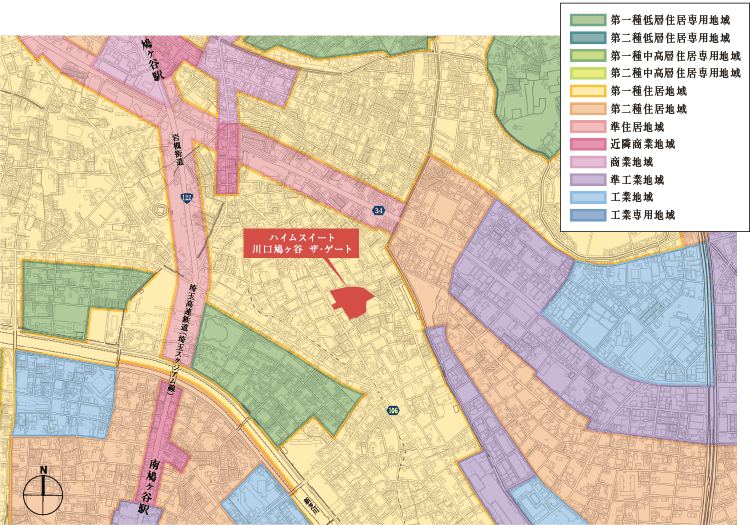Click the 第二種低層住居専用地域 legend swatch
This screenshot has height=525, width=750.
pyautogui.click(x=587, y=38)
